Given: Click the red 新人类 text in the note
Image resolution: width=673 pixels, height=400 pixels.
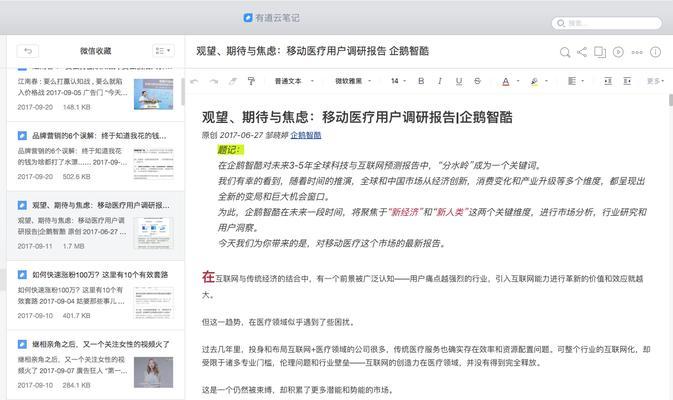Looking at the screenshot, I should tap(450, 212).
